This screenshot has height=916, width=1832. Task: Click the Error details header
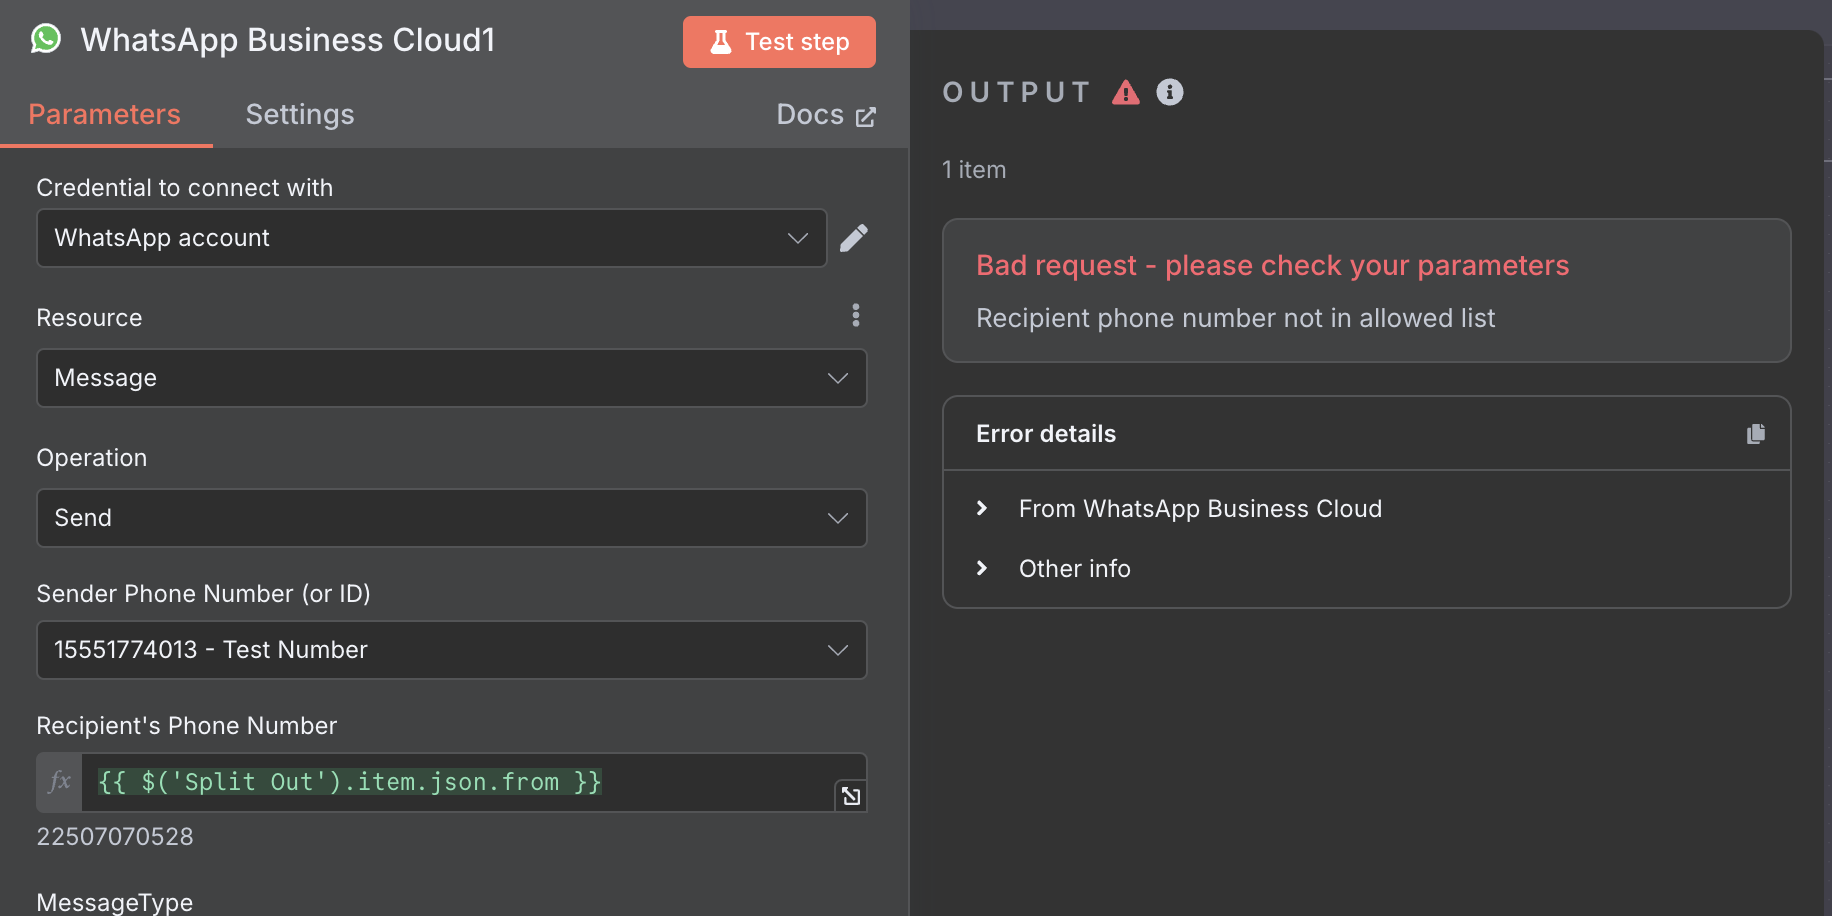click(x=1046, y=433)
